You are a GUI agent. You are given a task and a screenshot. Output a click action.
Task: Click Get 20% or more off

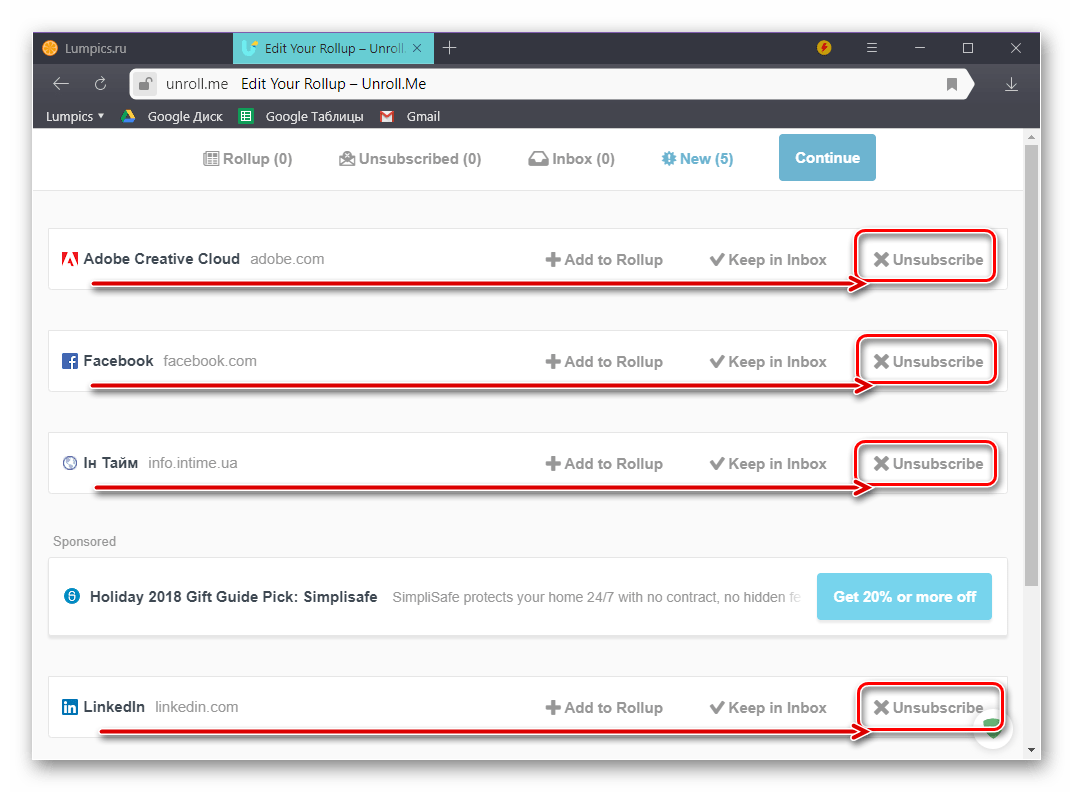click(x=904, y=597)
